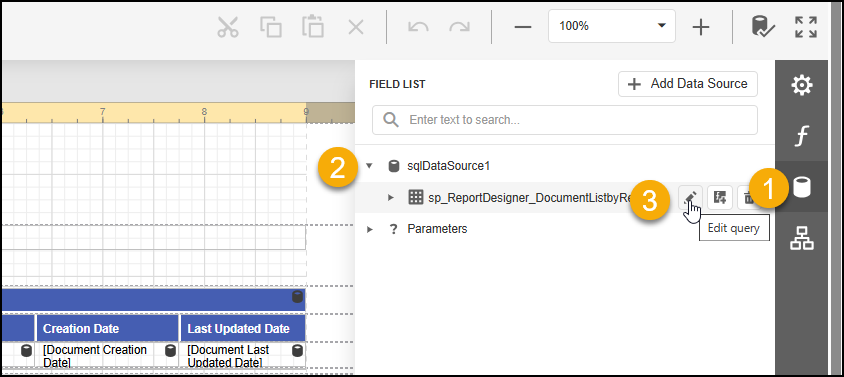Click the Delete X icon in toolbar
Viewport: 844px width, 377px height.
click(x=356, y=26)
